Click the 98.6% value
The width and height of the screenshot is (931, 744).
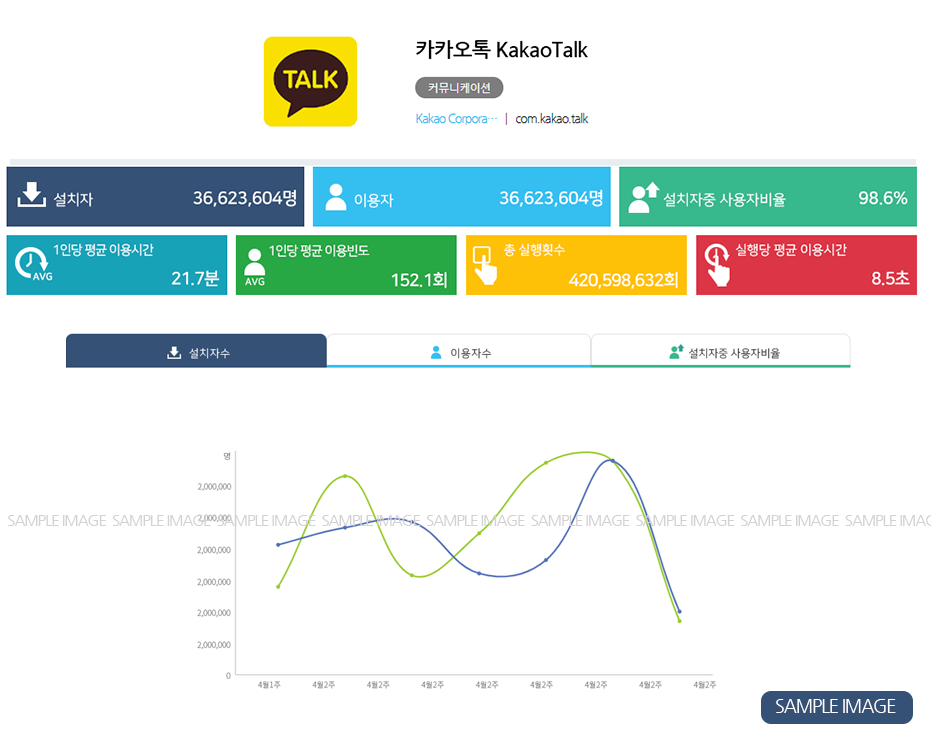pyautogui.click(x=882, y=198)
